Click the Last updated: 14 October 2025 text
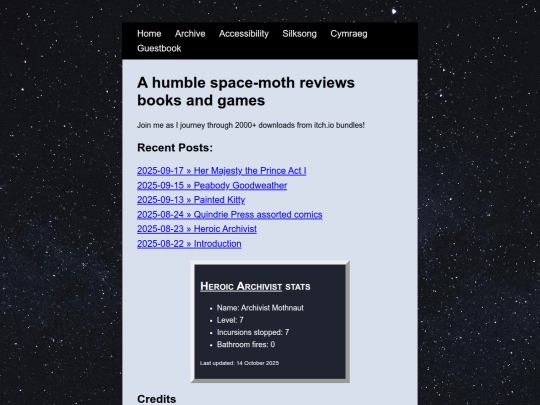This screenshot has width=540, height=405. tap(239, 363)
